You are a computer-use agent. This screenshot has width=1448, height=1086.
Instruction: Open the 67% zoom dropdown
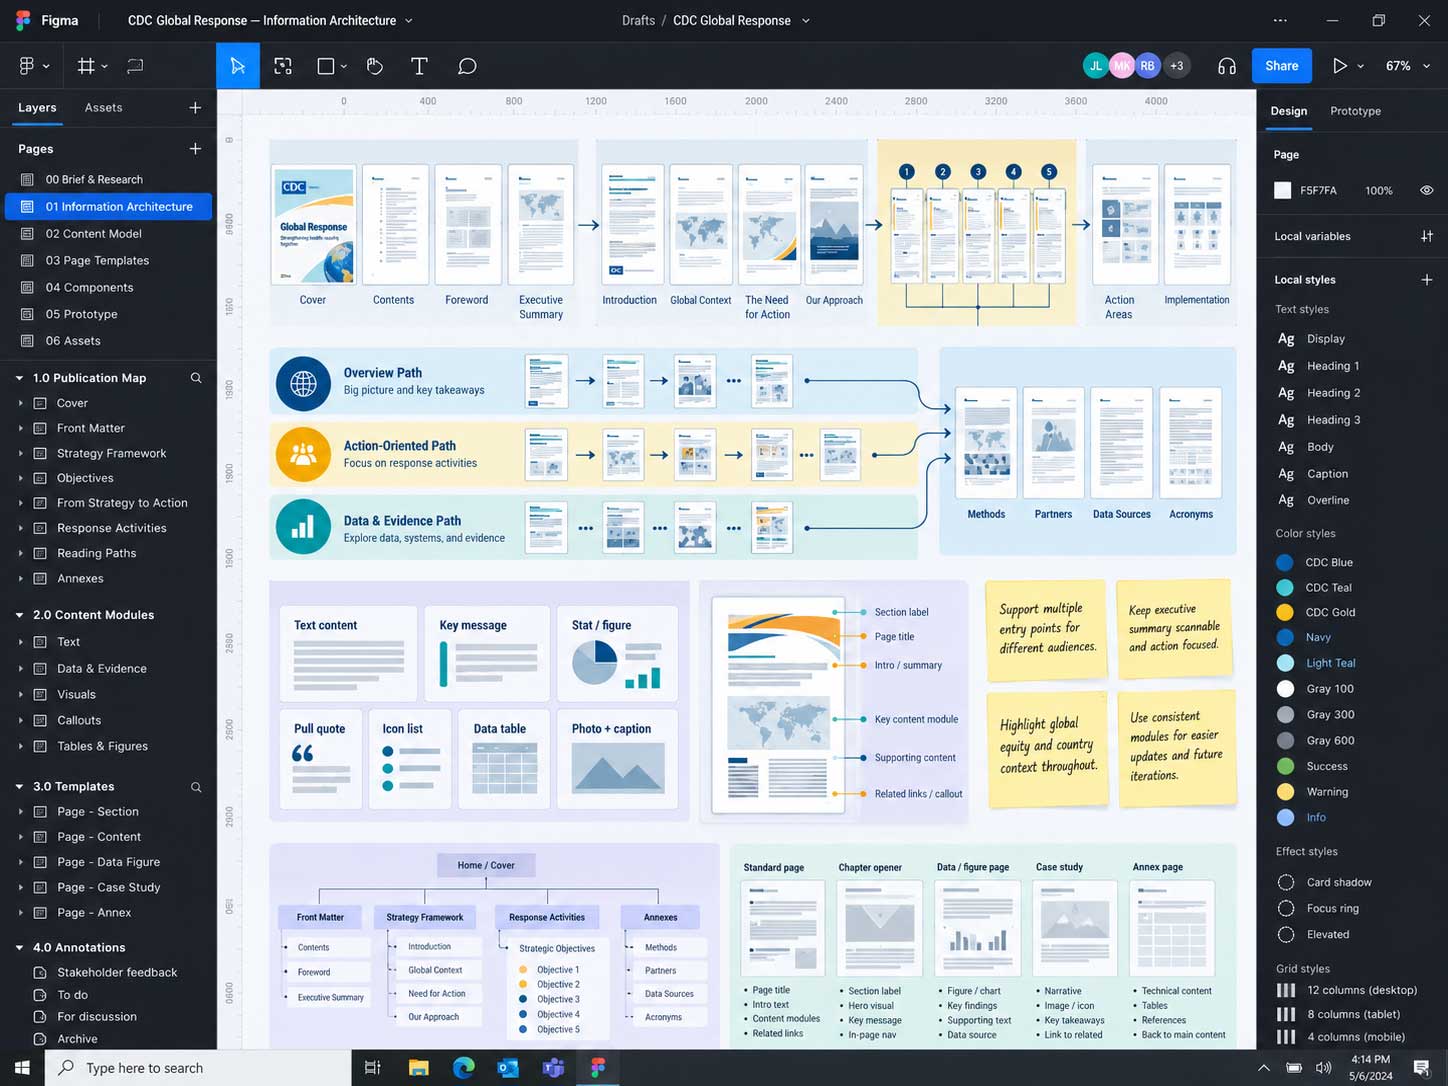1408,66
